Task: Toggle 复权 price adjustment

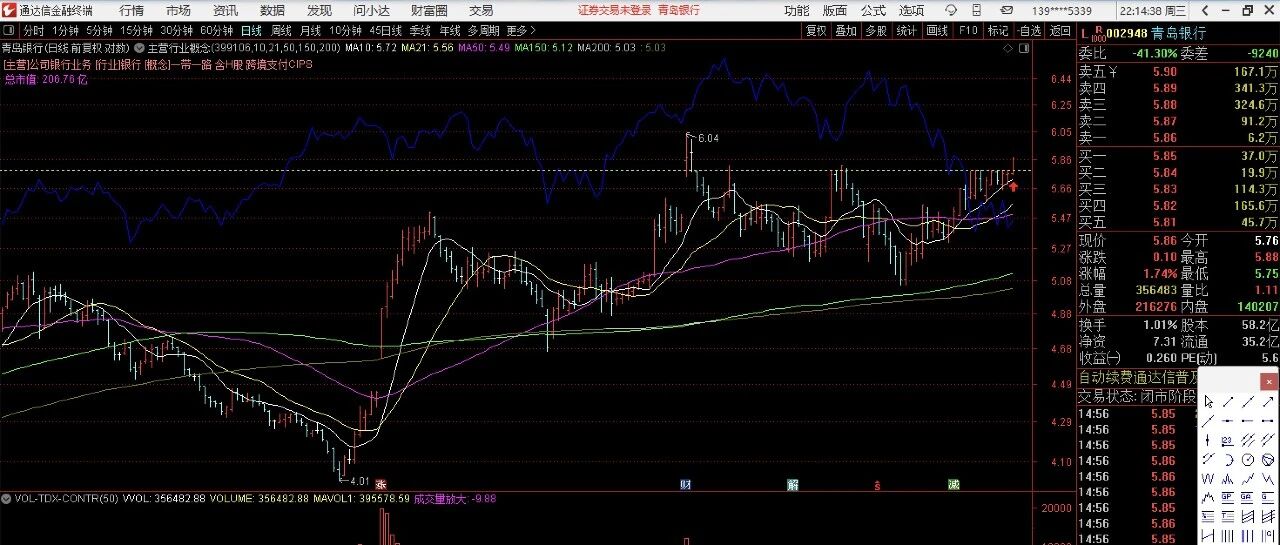Action: (816, 31)
